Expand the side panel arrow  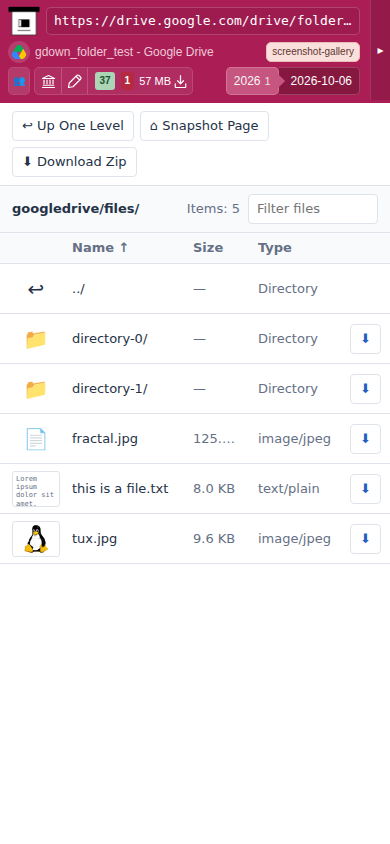380,51
